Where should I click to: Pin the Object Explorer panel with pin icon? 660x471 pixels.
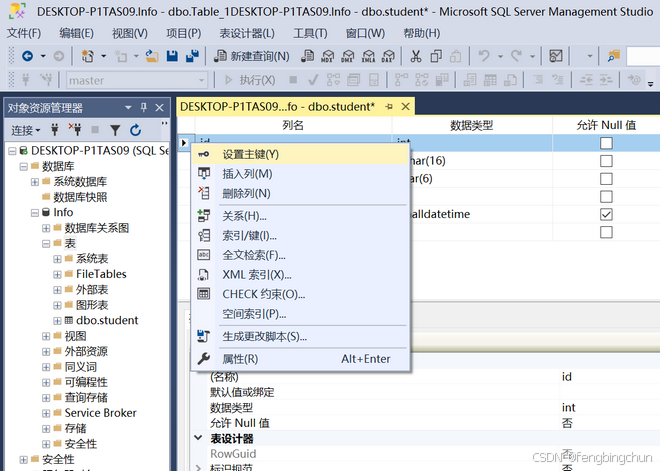(144, 108)
